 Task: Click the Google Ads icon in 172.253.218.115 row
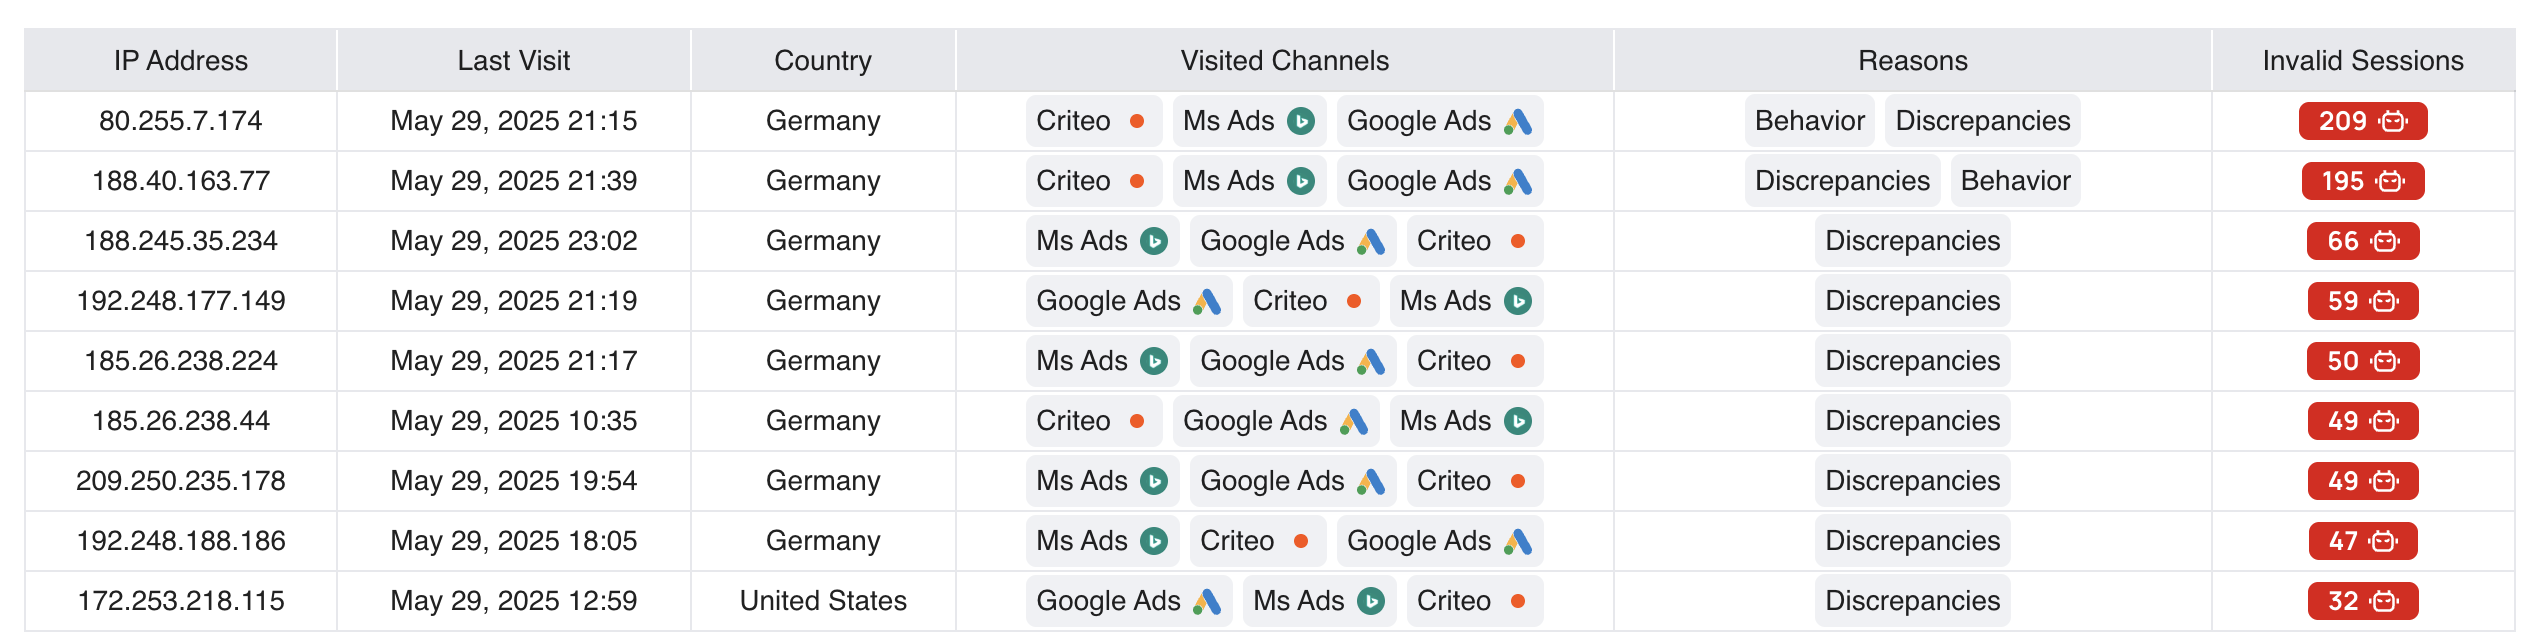(x=1207, y=601)
